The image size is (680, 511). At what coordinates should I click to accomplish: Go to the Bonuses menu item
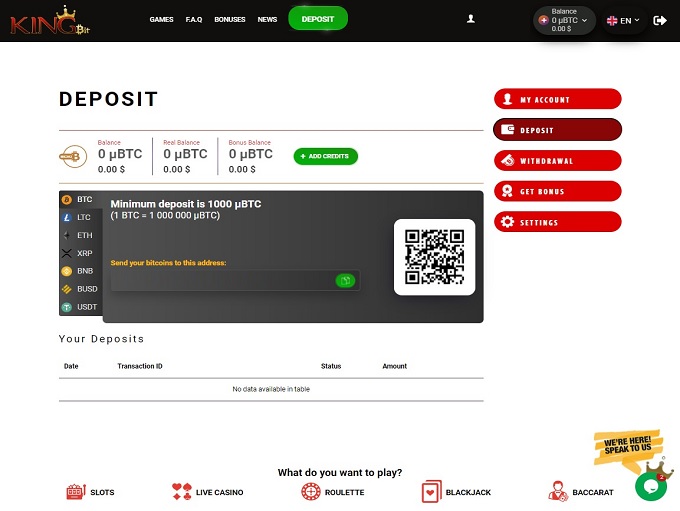click(229, 19)
